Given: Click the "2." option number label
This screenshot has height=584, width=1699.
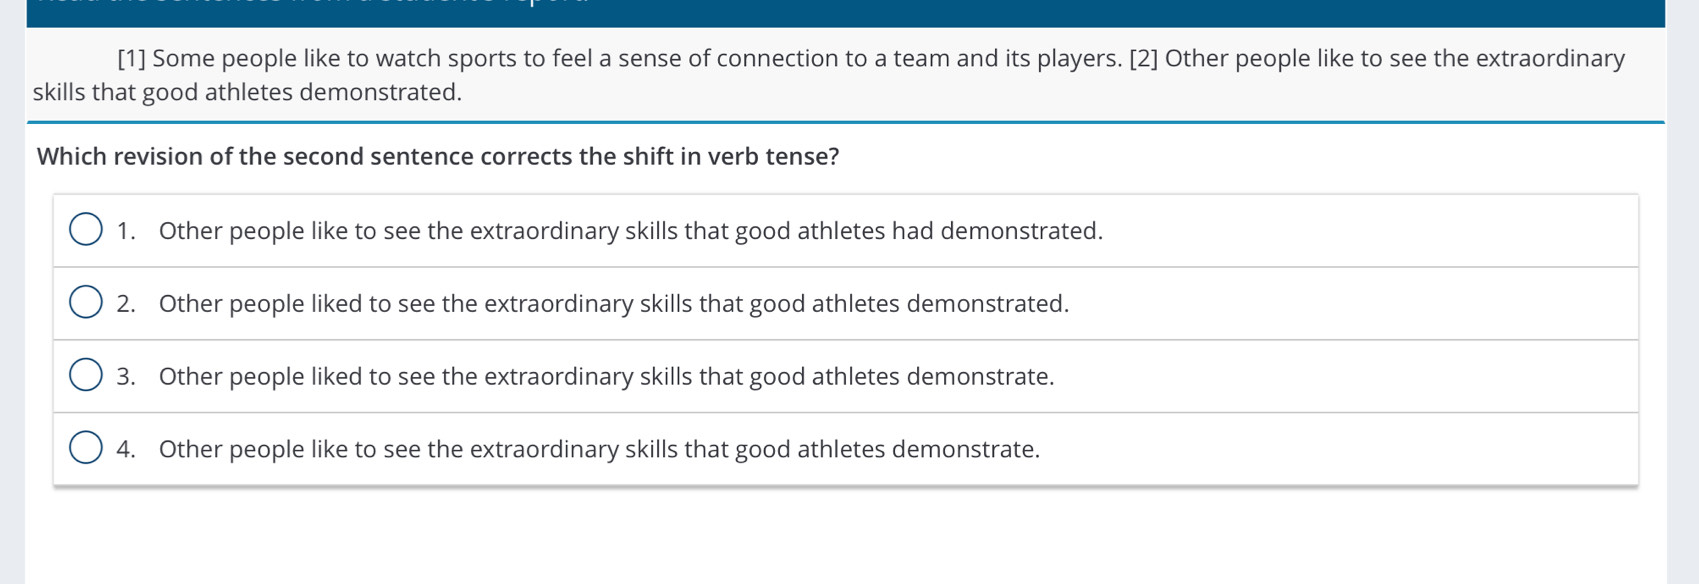Looking at the screenshot, I should point(126,304).
